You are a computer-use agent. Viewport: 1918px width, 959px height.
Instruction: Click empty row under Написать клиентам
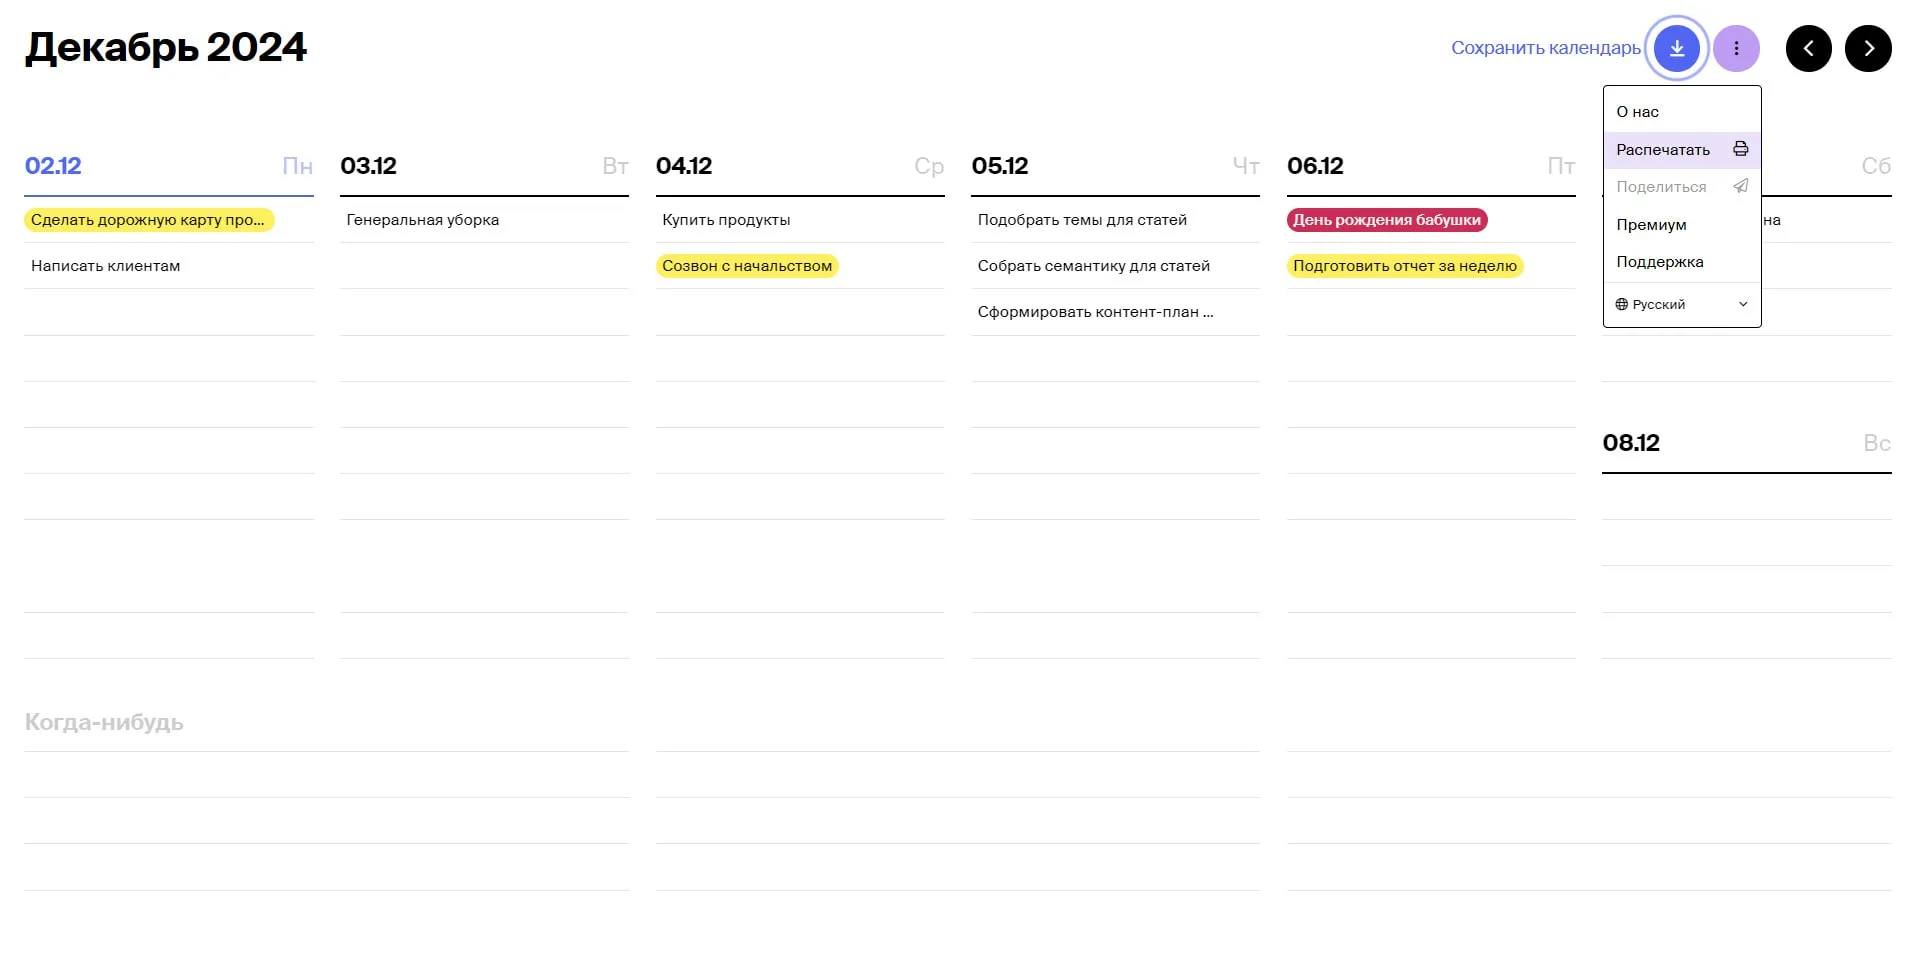pos(168,312)
